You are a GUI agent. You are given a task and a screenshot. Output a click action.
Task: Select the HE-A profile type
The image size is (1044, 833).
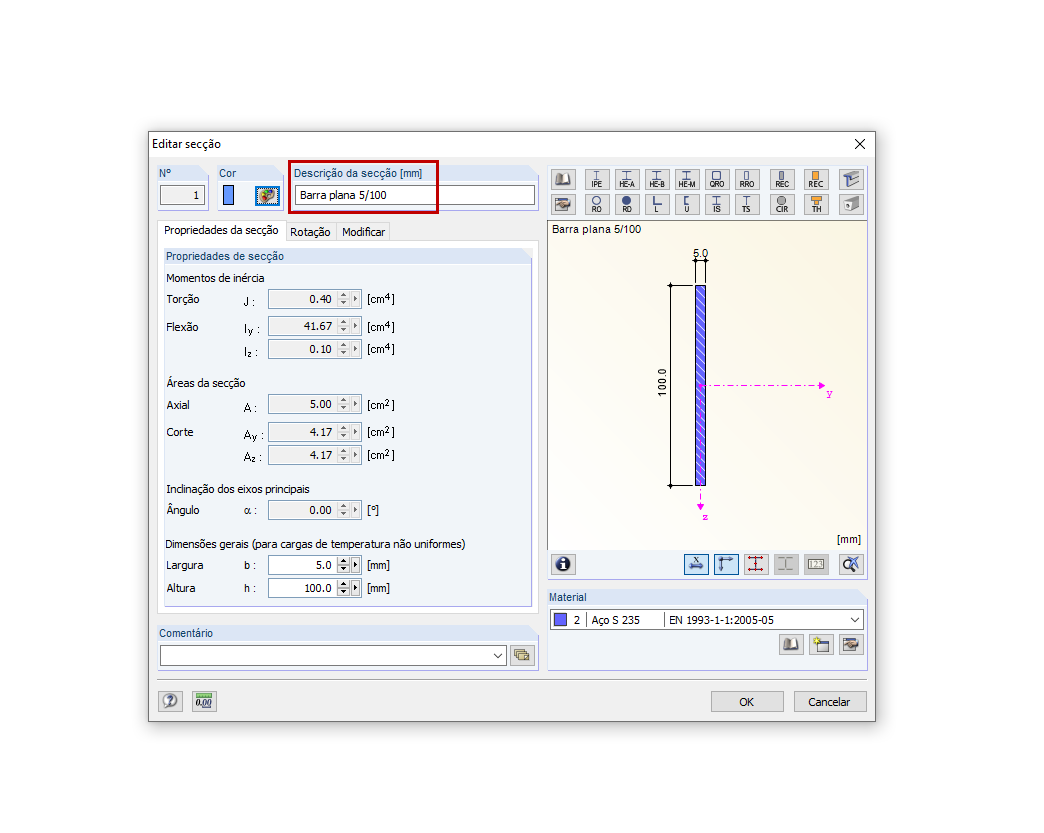click(x=627, y=179)
